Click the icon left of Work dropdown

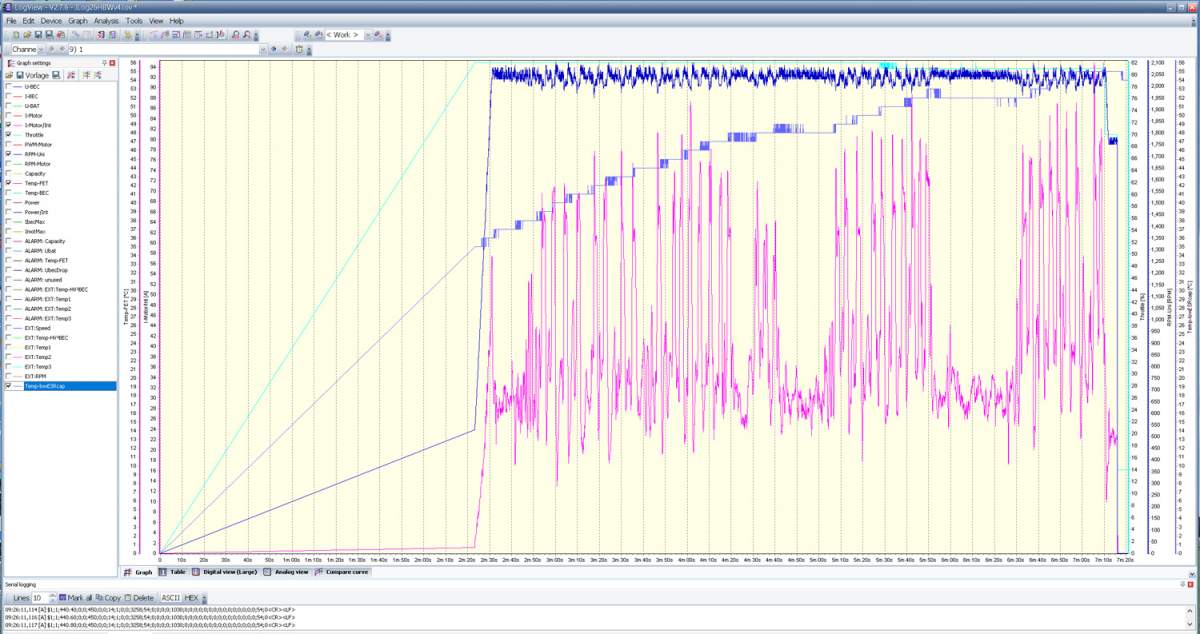[x=317, y=34]
